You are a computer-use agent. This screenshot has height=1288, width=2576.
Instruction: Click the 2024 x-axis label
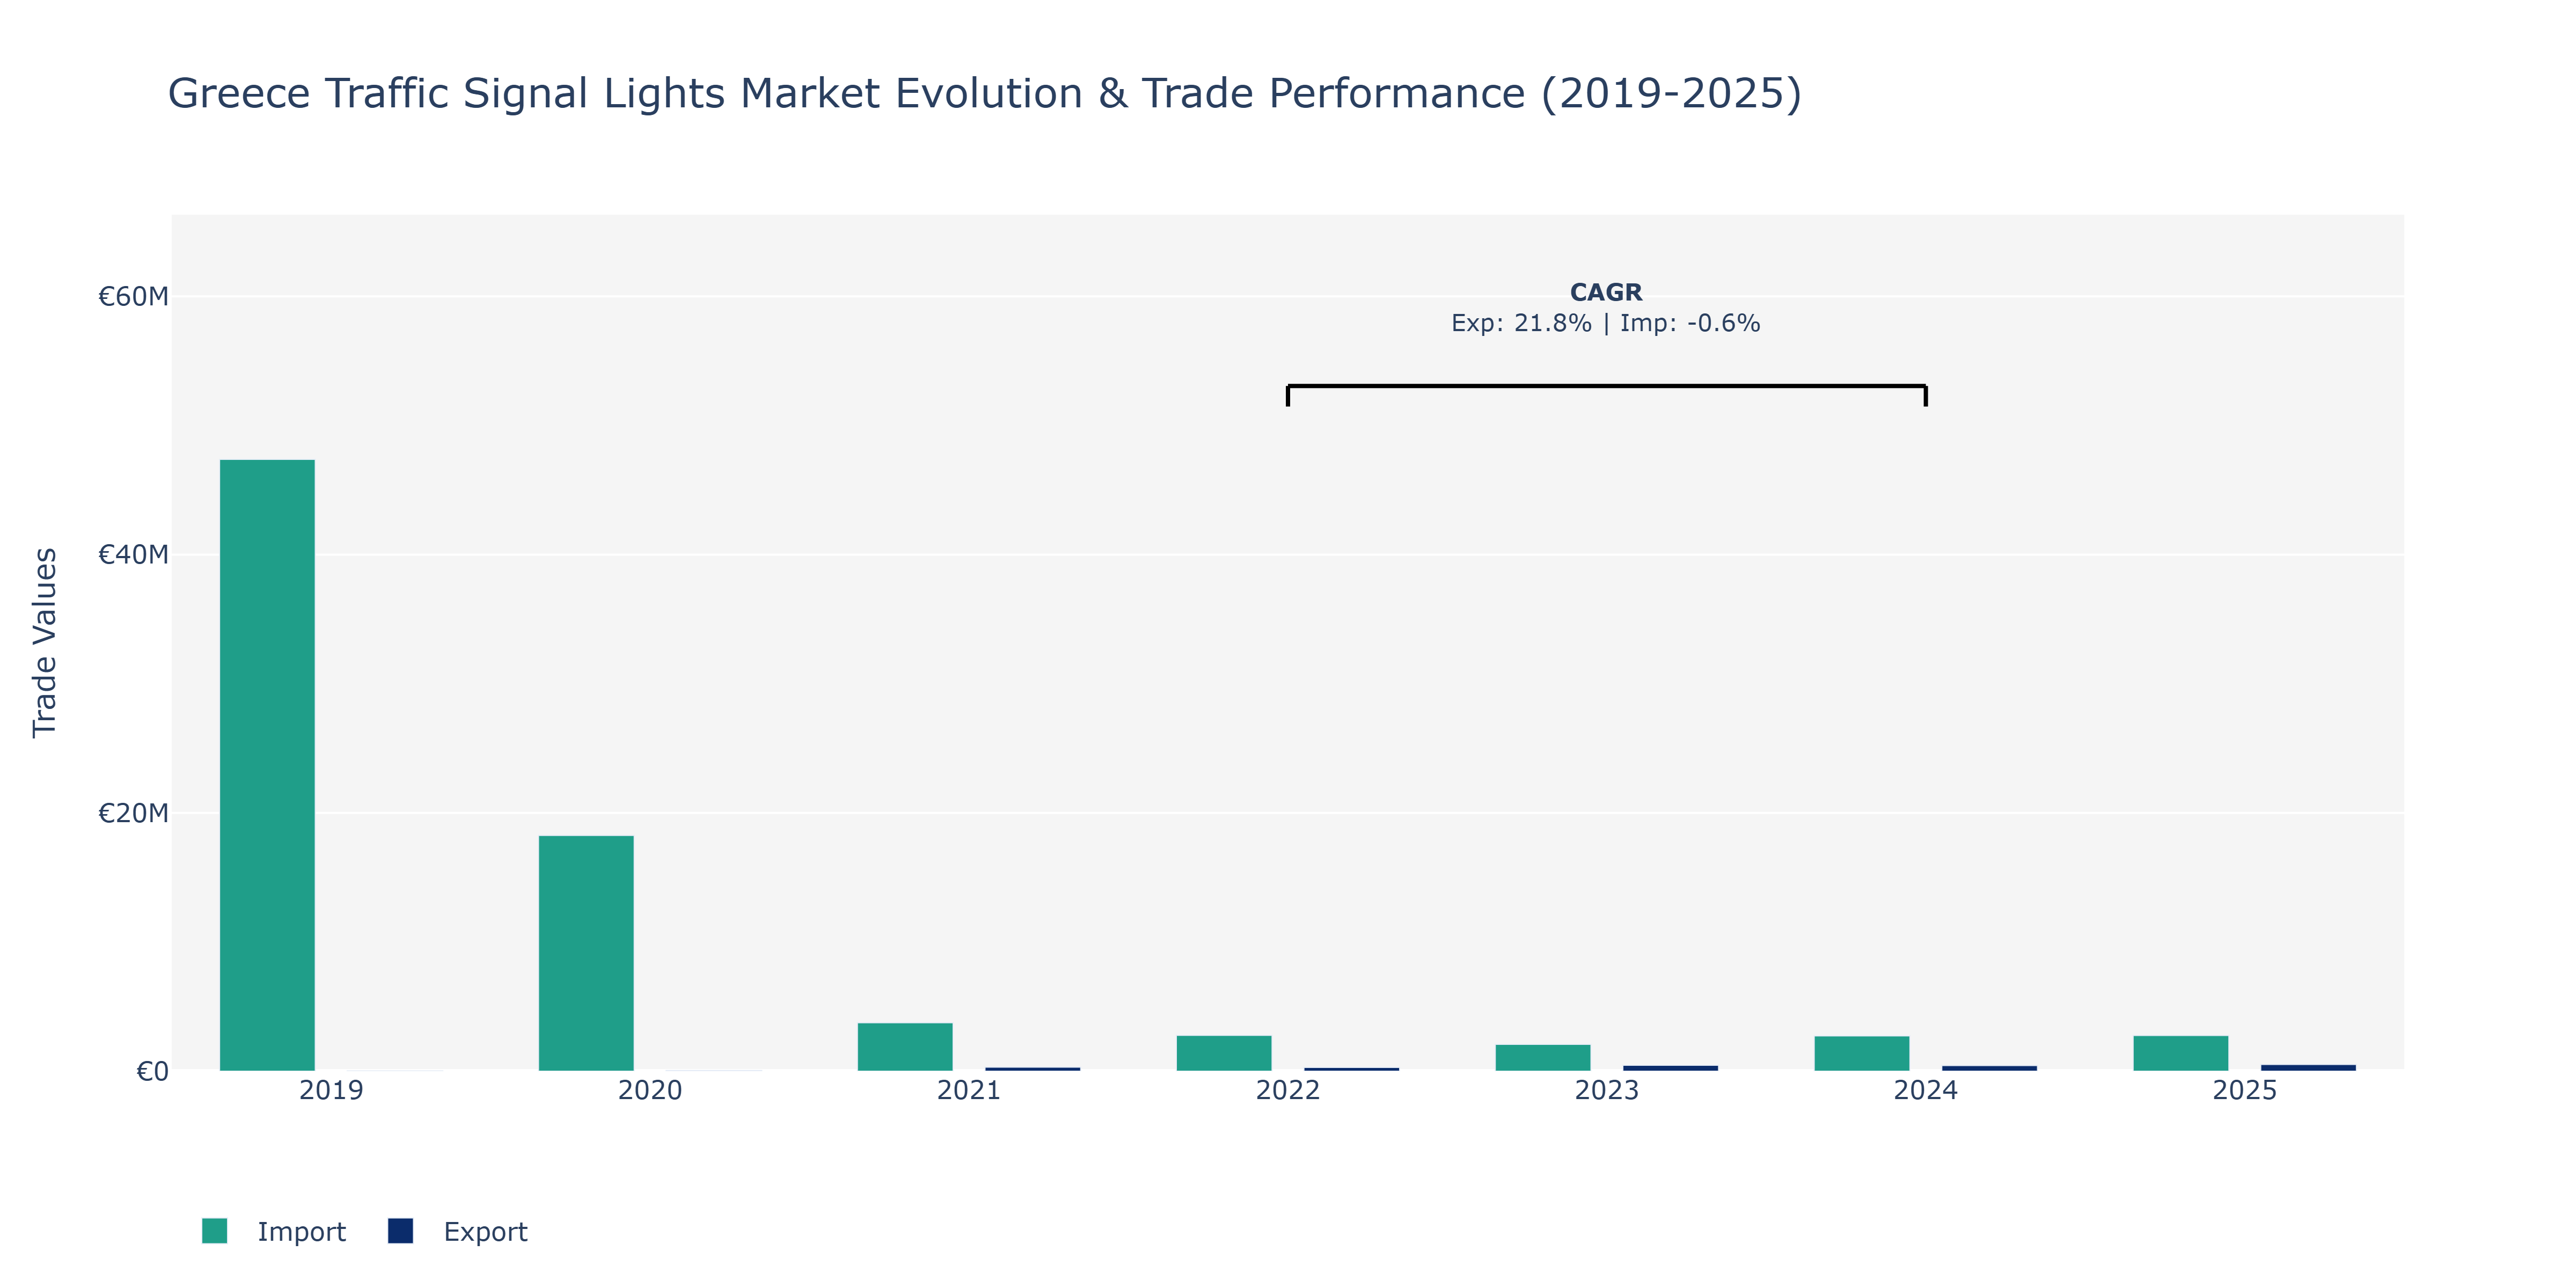pos(1926,1090)
